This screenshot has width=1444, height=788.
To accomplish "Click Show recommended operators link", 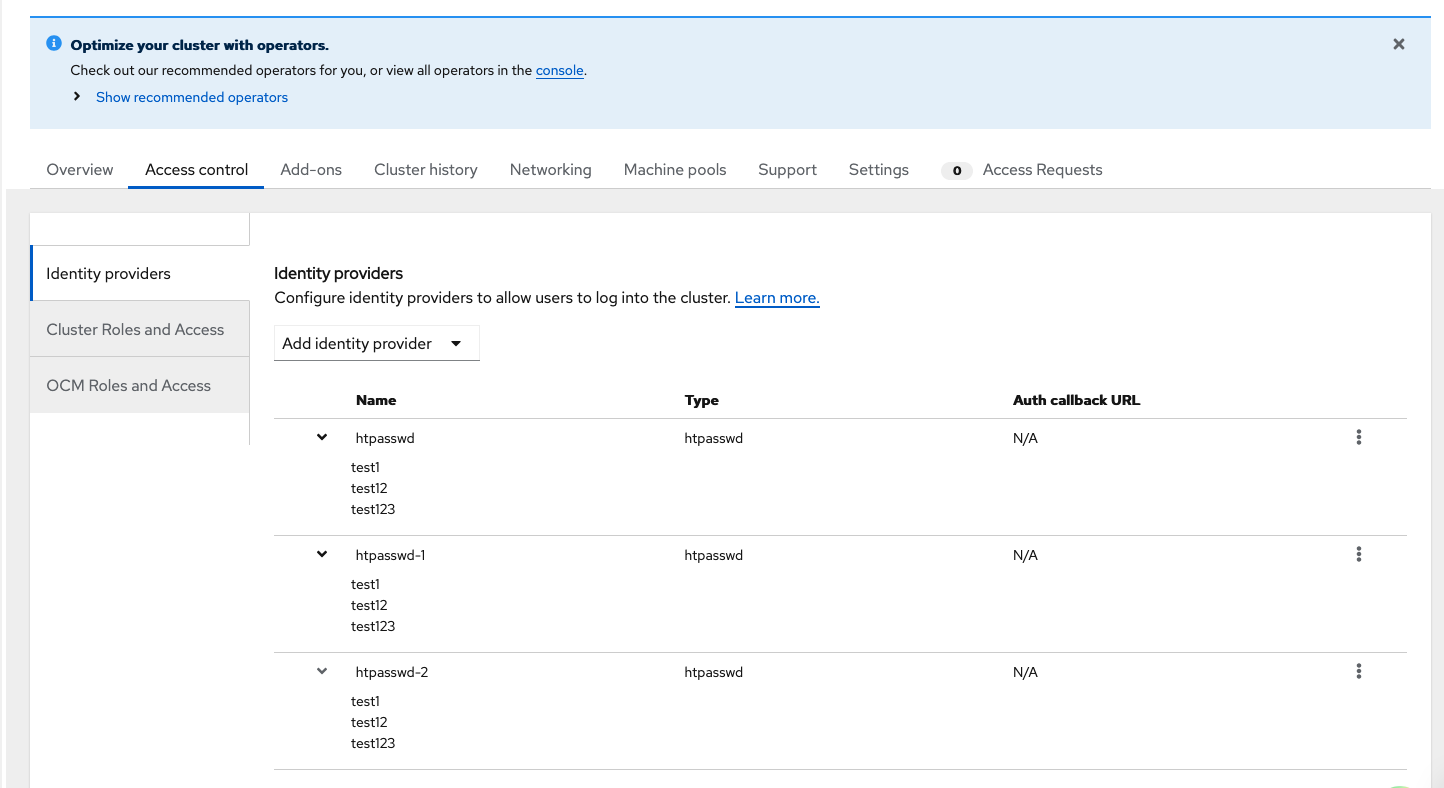I will [x=192, y=97].
